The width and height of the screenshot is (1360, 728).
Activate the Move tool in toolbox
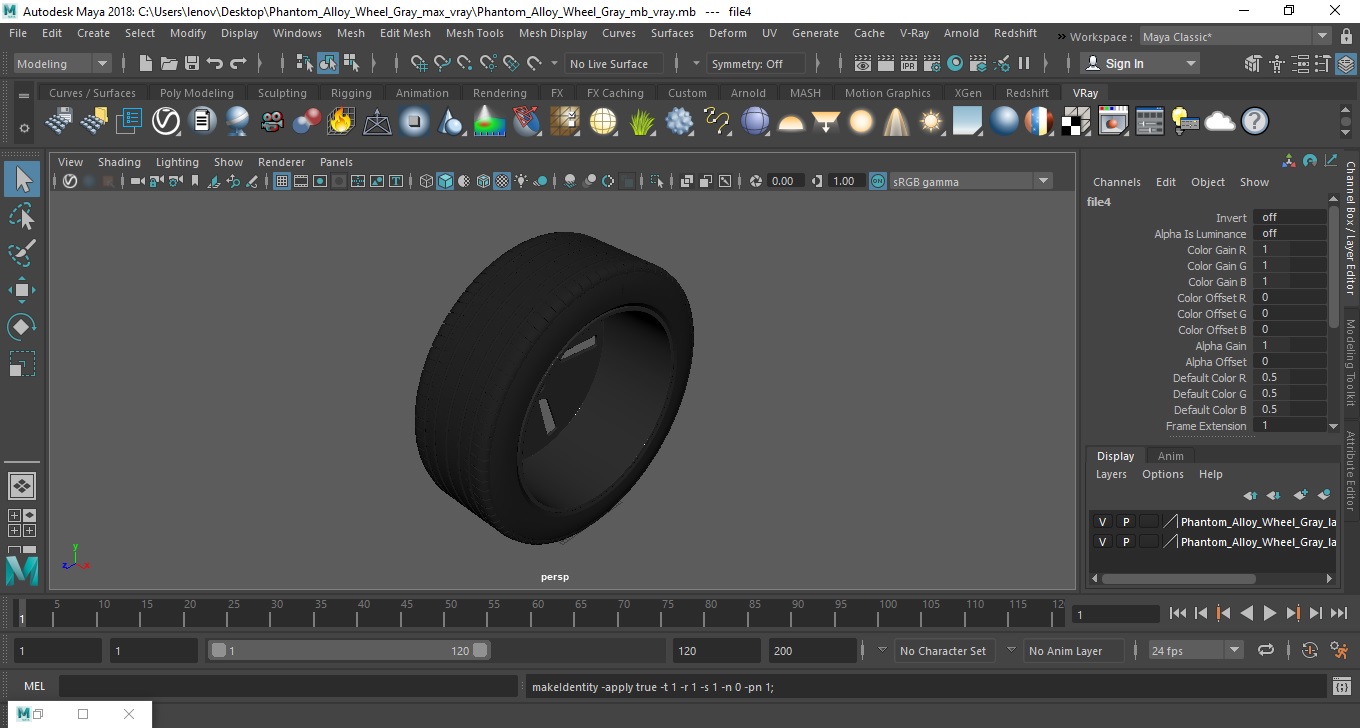tap(22, 290)
